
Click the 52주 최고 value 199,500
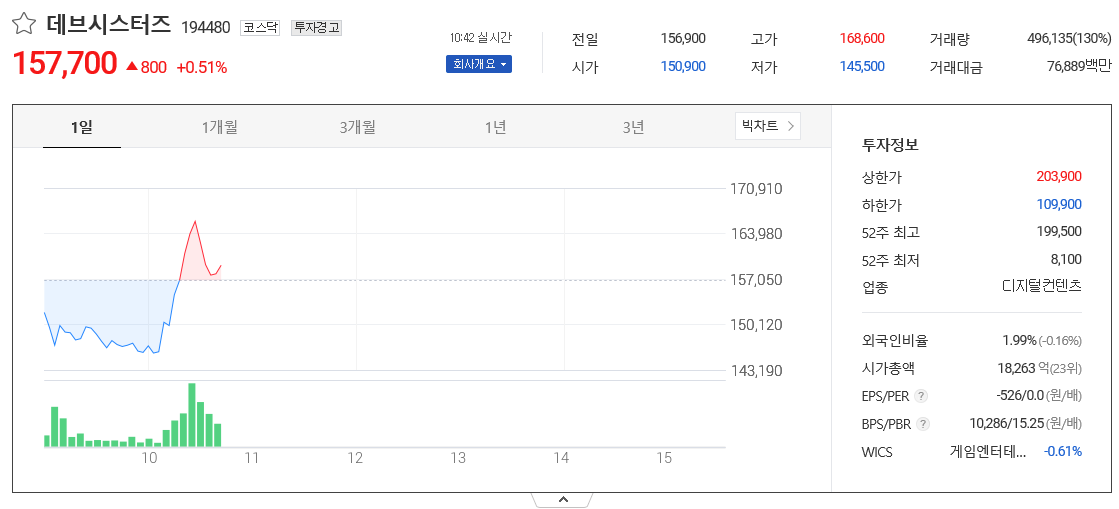point(1059,231)
